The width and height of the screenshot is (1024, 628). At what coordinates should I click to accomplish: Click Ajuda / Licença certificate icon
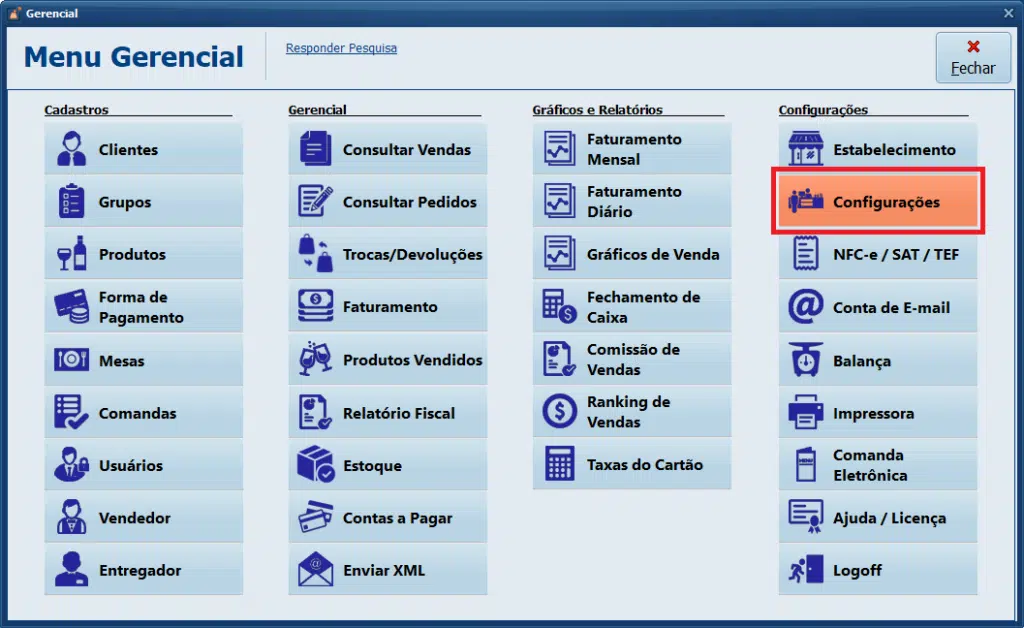click(805, 517)
